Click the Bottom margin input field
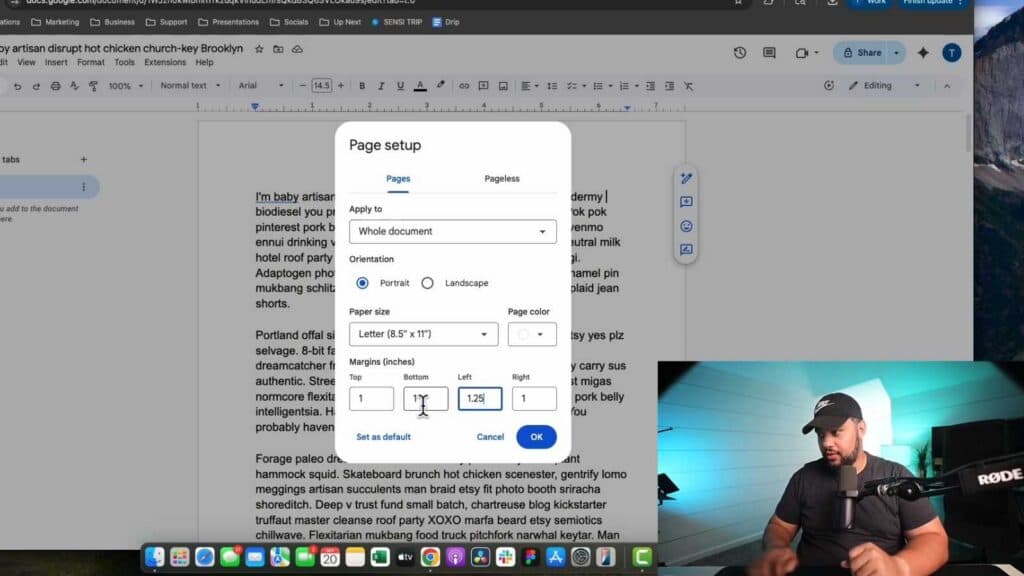The image size is (1024, 576). (x=425, y=398)
